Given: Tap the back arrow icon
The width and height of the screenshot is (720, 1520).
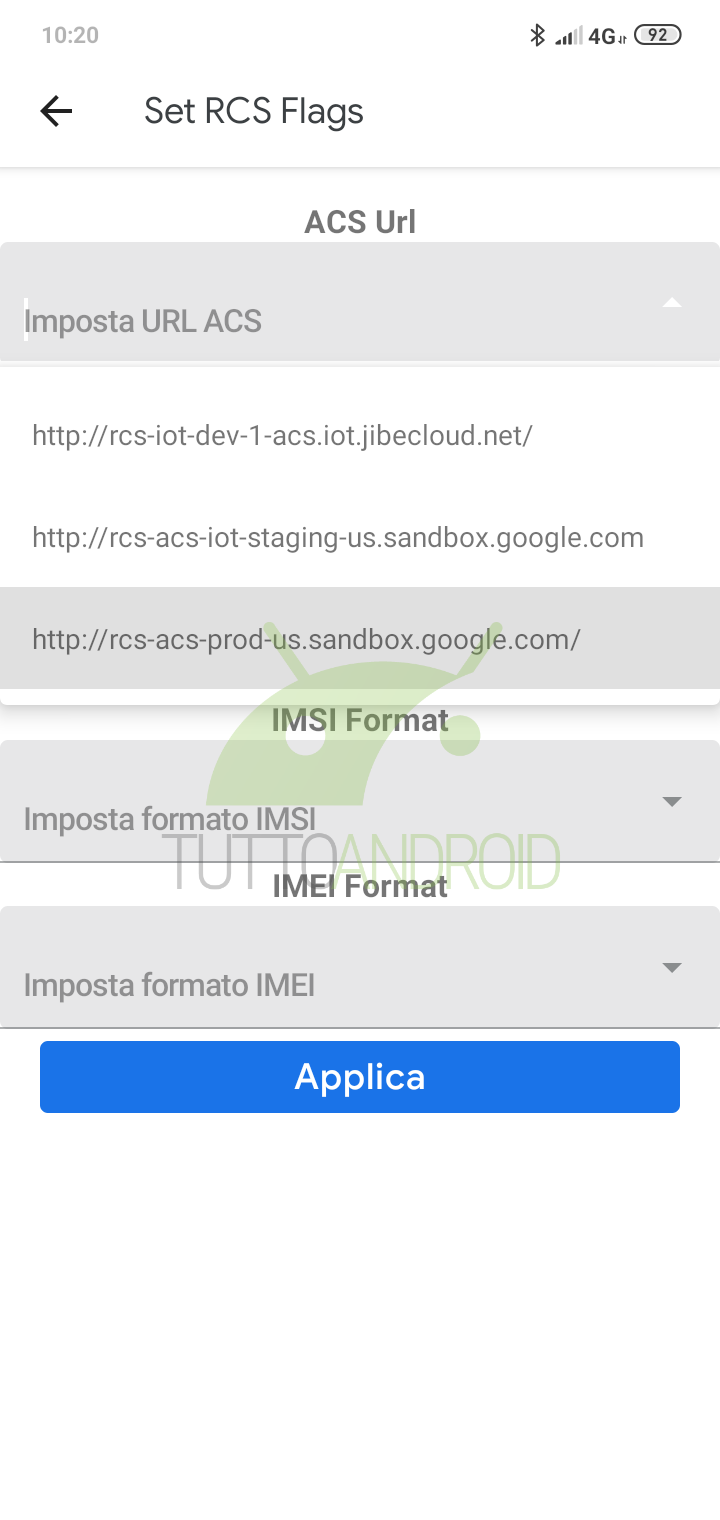Looking at the screenshot, I should click(x=56, y=111).
